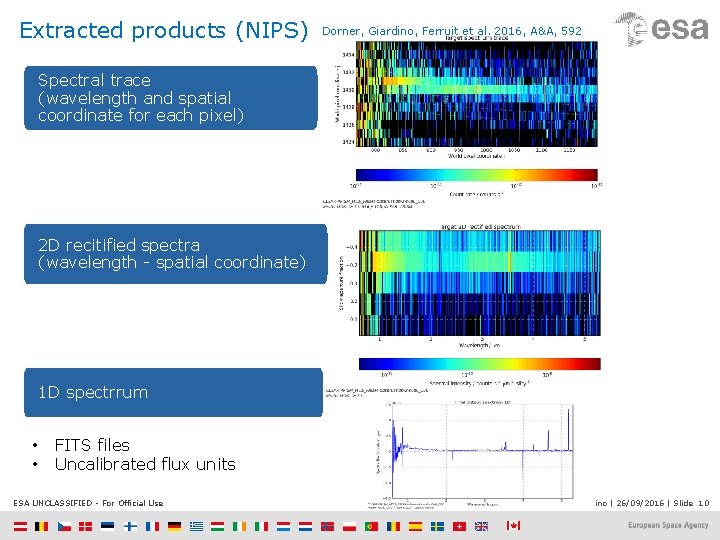720x540 pixels.
Task: Select the Irish flag next to Hungary's
Action: click(239, 526)
